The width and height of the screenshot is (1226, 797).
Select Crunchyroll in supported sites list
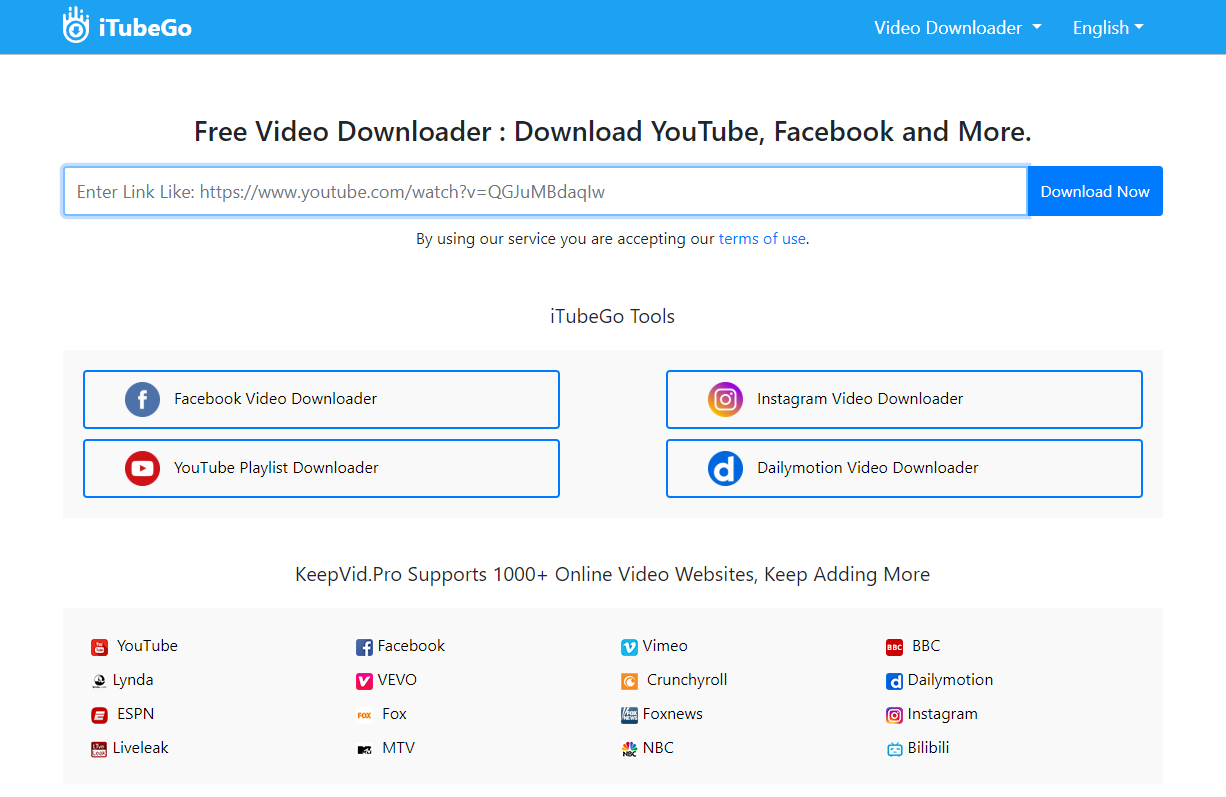[x=687, y=680]
